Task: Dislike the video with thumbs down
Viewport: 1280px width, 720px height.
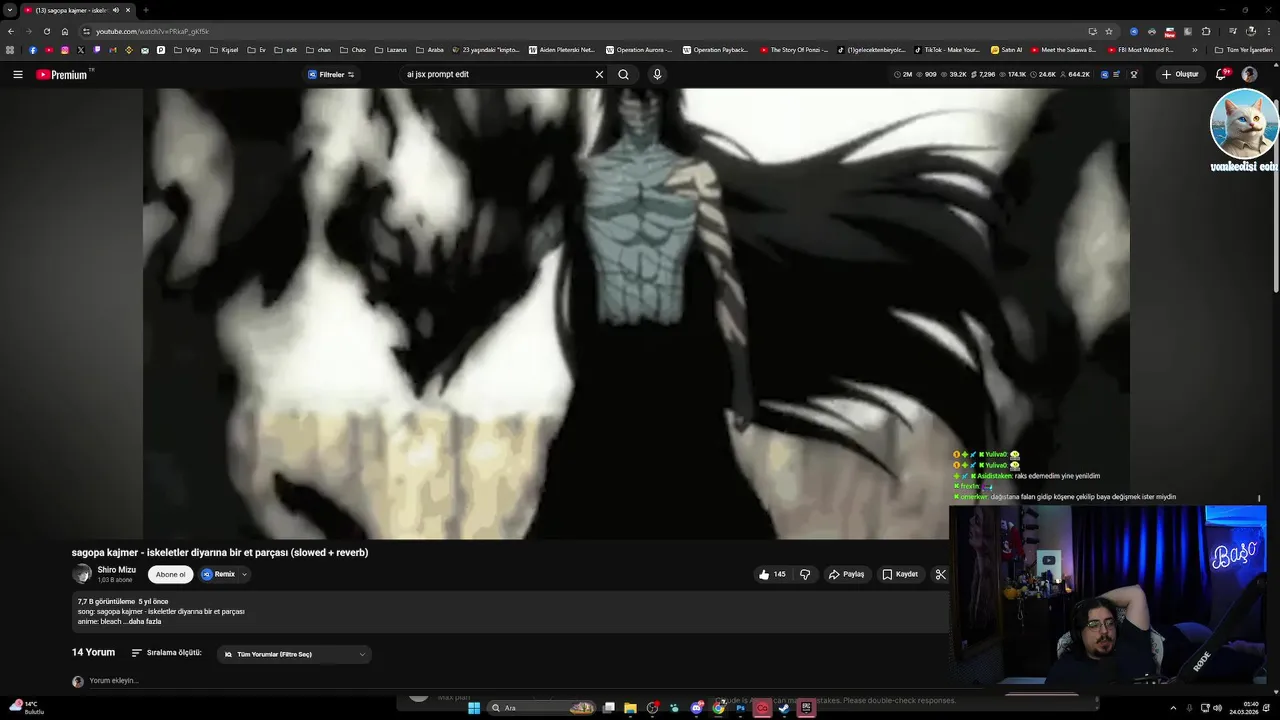Action: pyautogui.click(x=805, y=574)
